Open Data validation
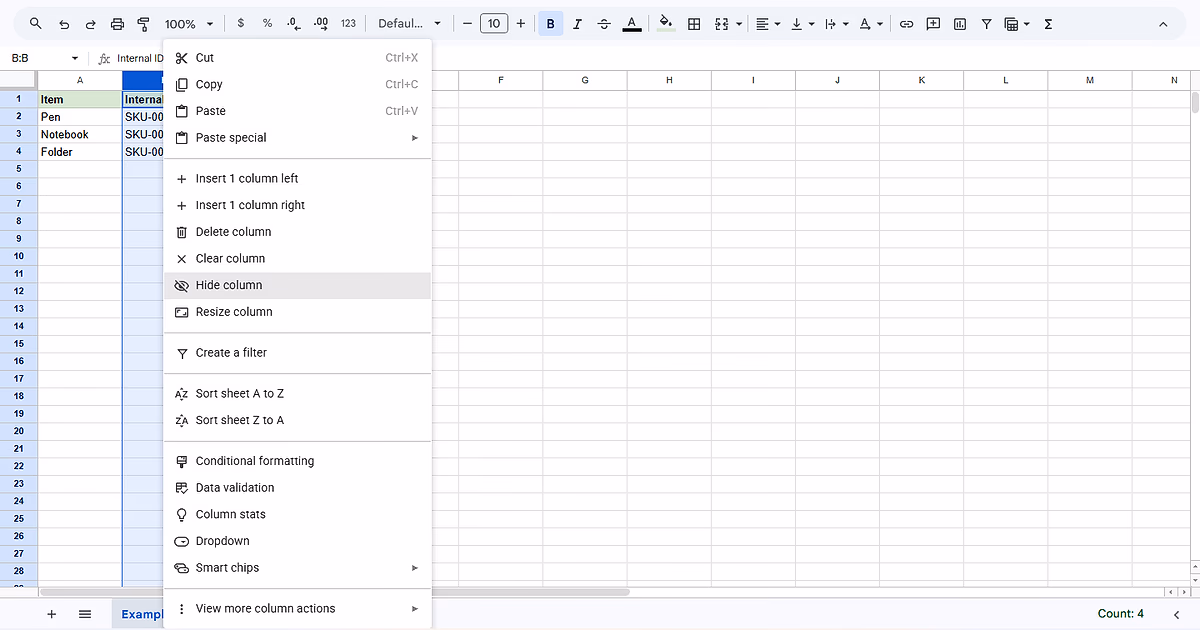This screenshot has height=630, width=1200. coord(297,488)
